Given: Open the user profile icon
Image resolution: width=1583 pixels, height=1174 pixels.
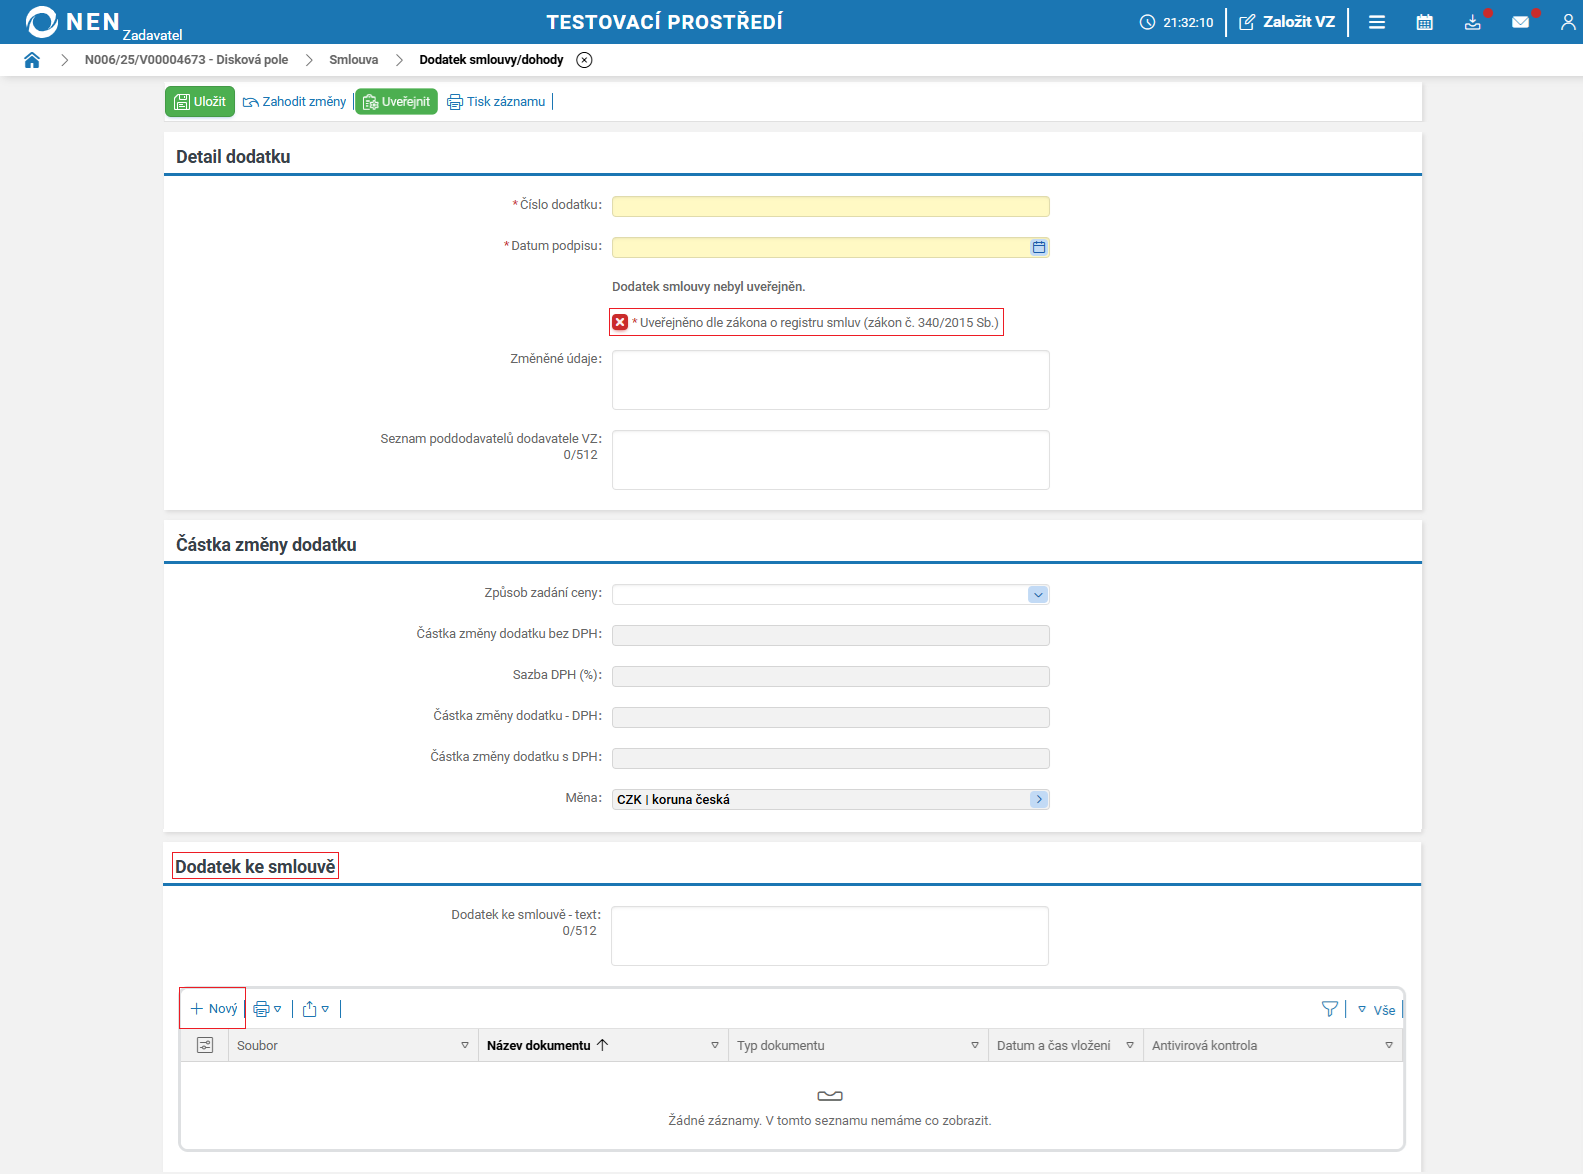Looking at the screenshot, I should (1568, 22).
